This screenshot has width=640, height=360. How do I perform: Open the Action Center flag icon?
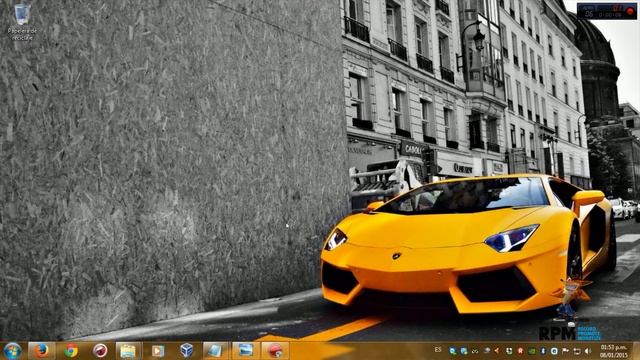pos(565,351)
